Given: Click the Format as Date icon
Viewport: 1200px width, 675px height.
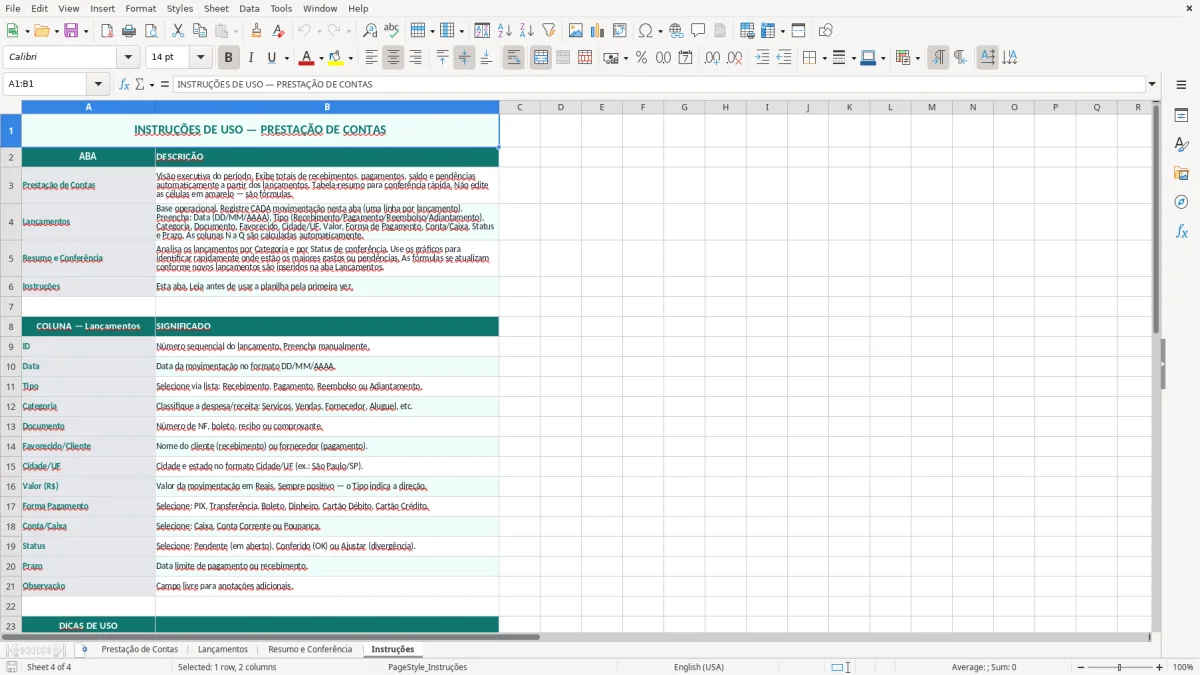Looking at the screenshot, I should [x=685, y=58].
